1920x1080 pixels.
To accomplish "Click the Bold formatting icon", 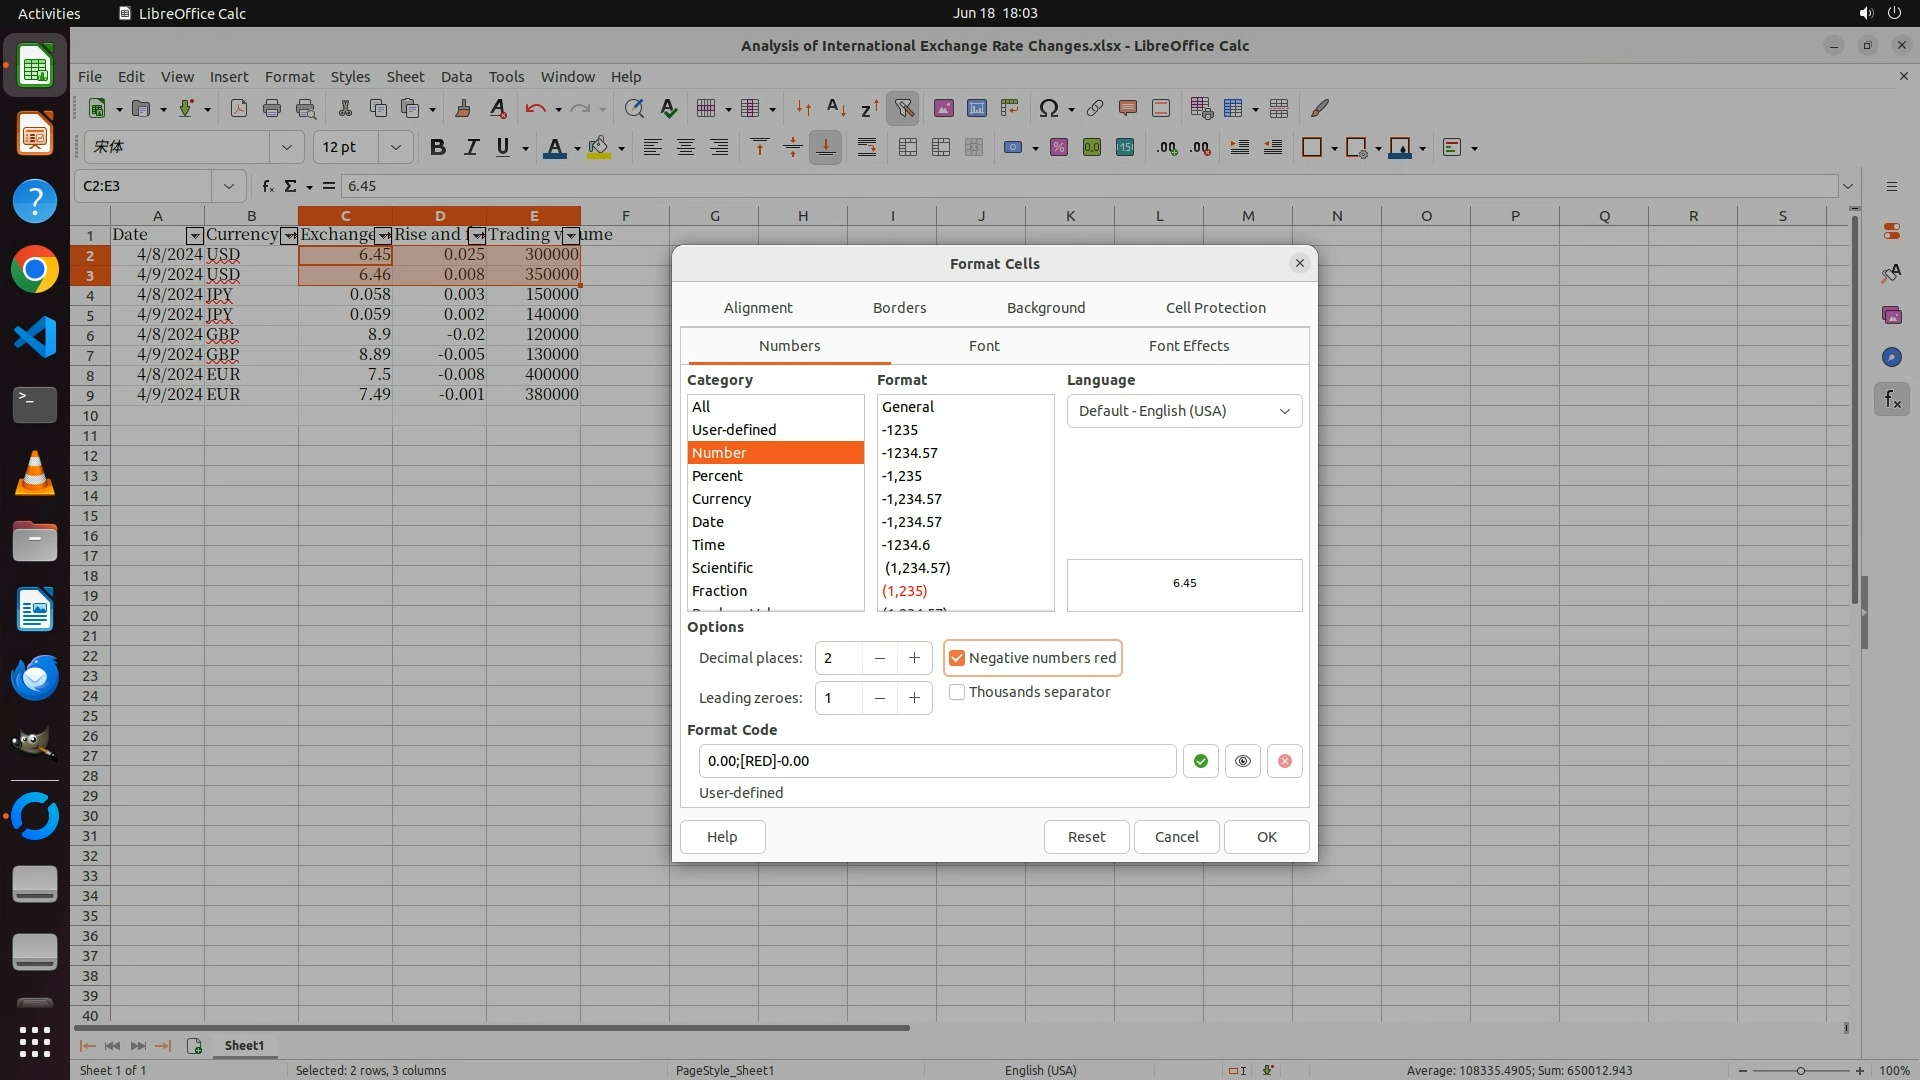I will (x=437, y=147).
